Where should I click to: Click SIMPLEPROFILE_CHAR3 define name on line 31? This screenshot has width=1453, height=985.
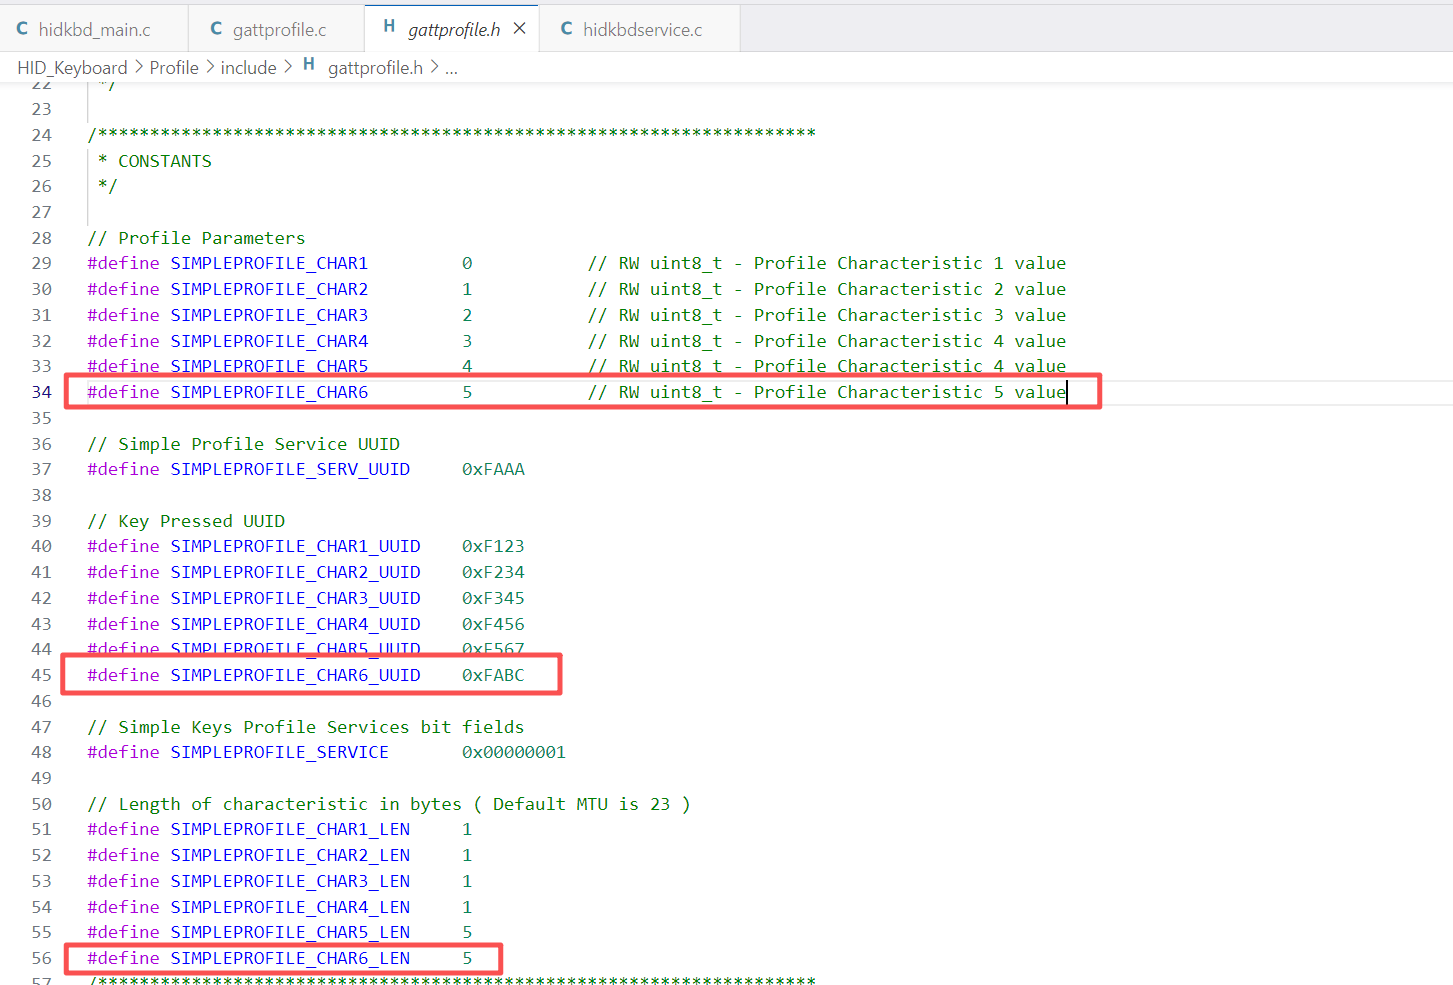click(x=269, y=315)
